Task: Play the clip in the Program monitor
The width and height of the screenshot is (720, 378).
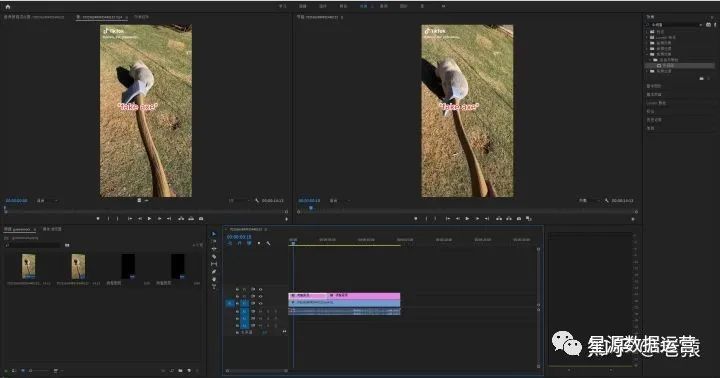Action: tap(467, 219)
